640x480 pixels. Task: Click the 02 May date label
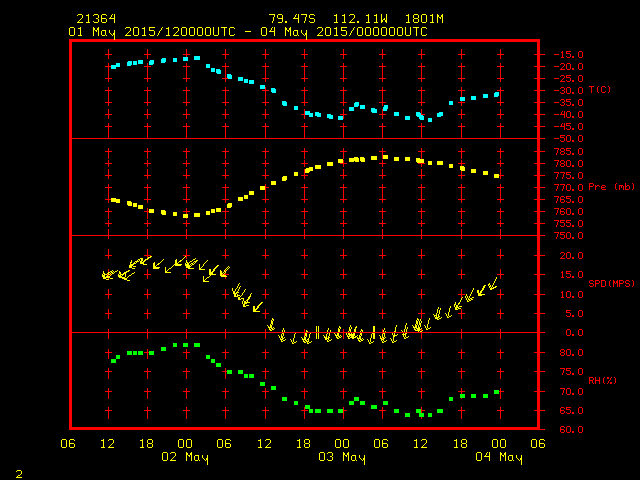click(185, 458)
